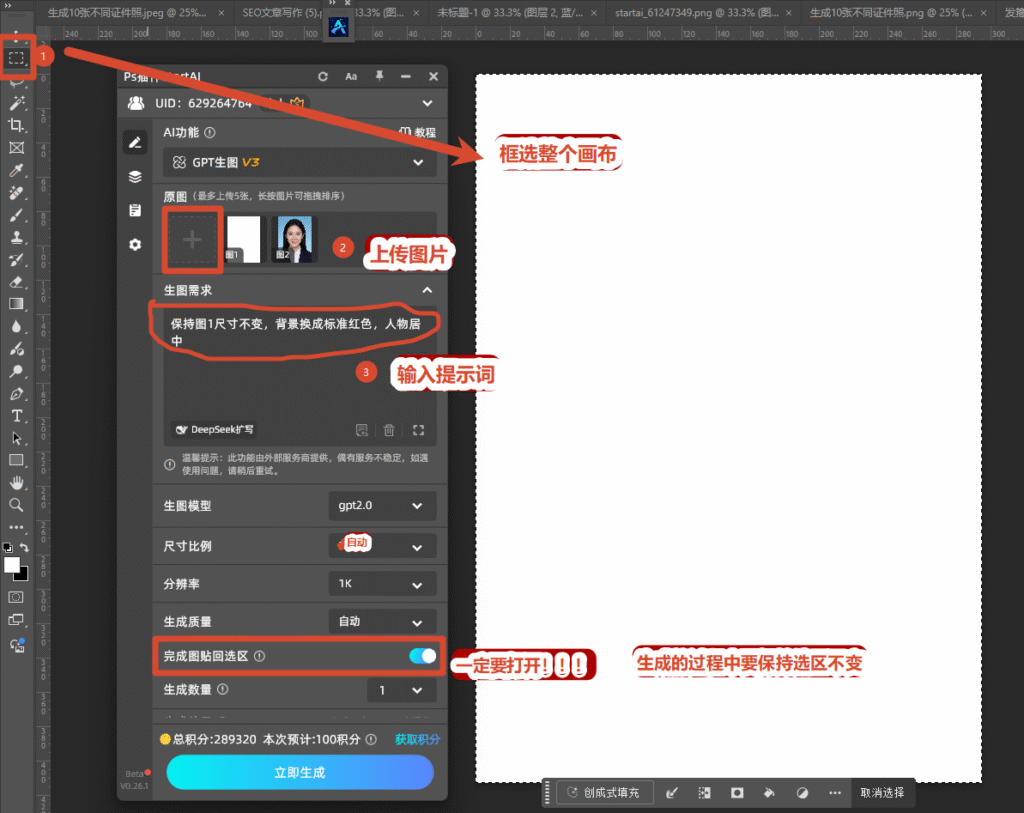Pin the StartAI plugin panel
The height and width of the screenshot is (813, 1024).
pos(379,76)
